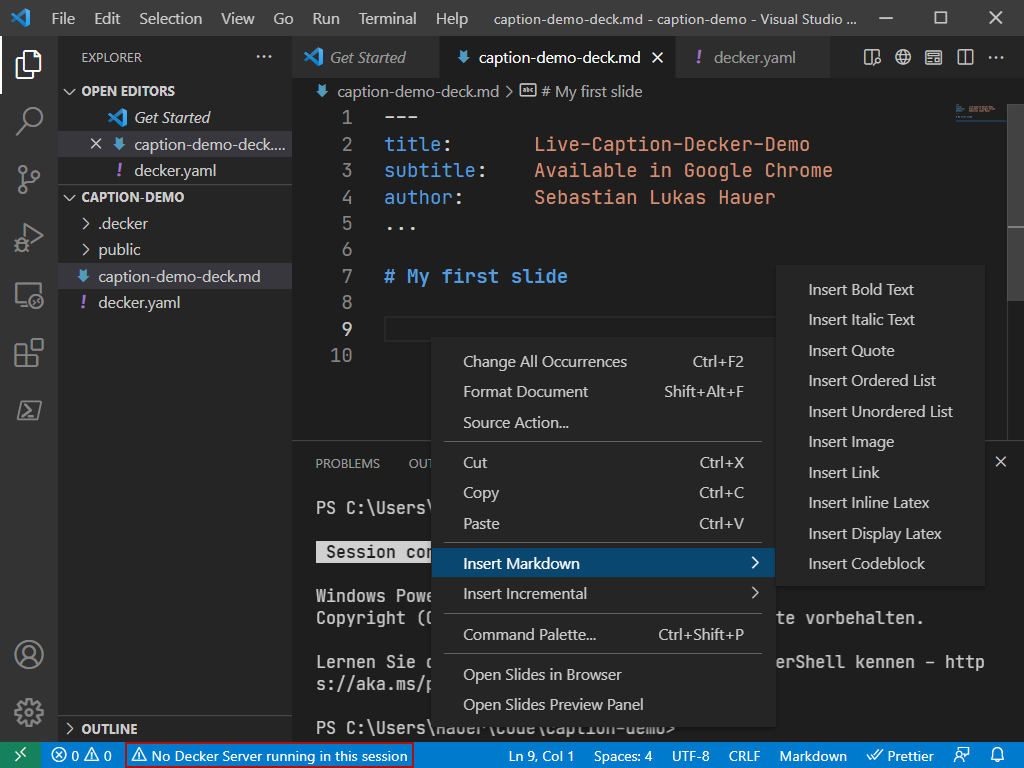Expand the .decker folder
This screenshot has height=768, width=1024.
tap(122, 223)
